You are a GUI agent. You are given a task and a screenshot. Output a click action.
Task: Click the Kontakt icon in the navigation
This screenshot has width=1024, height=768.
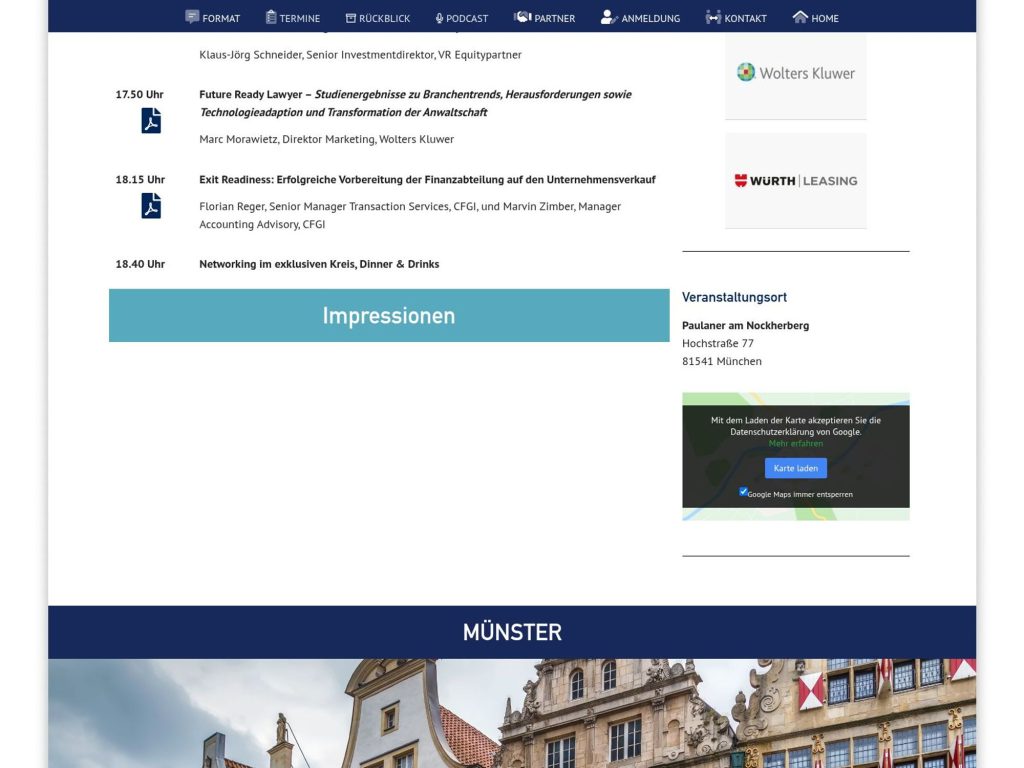point(713,16)
